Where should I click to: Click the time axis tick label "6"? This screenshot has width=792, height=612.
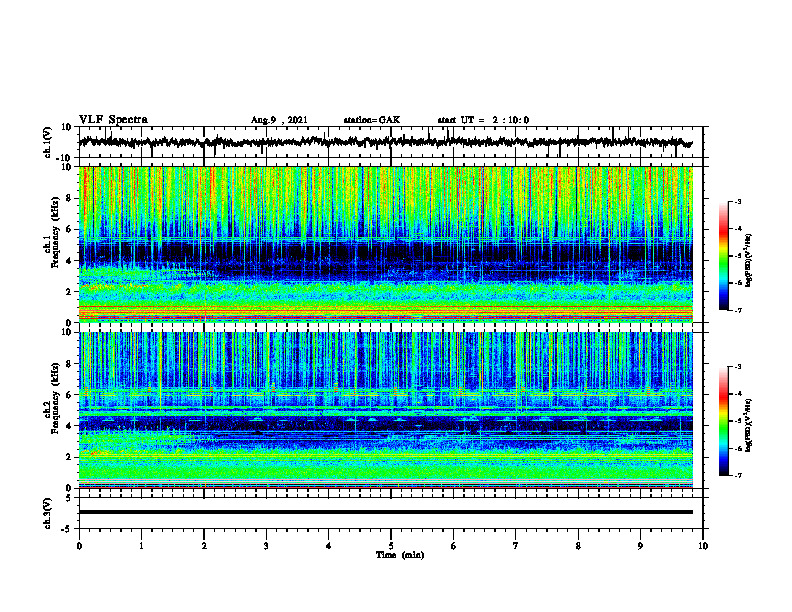click(454, 546)
